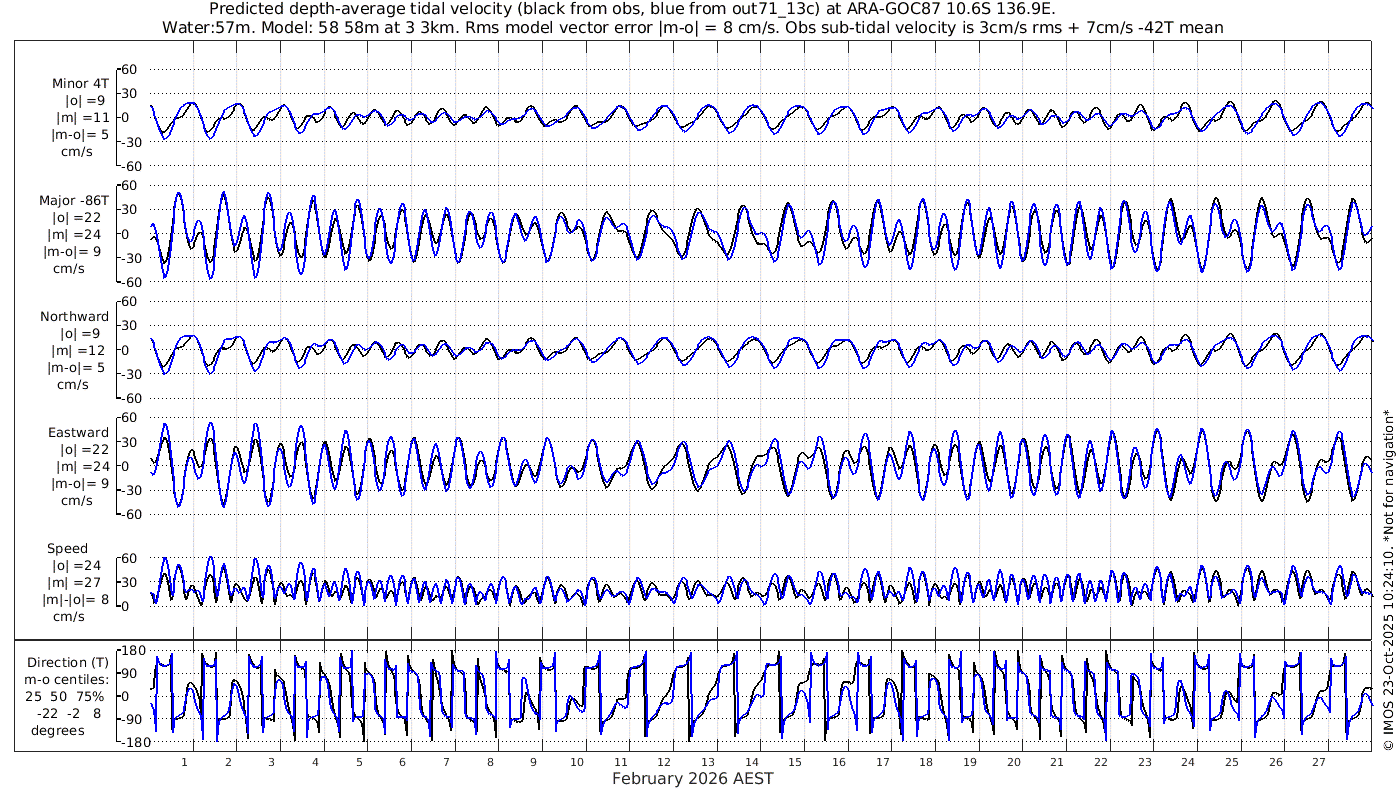Viewport: 1400px width, 800px height.
Task: Select the '|m|-|o|= 8' Speed statistic
Action: coord(74,600)
